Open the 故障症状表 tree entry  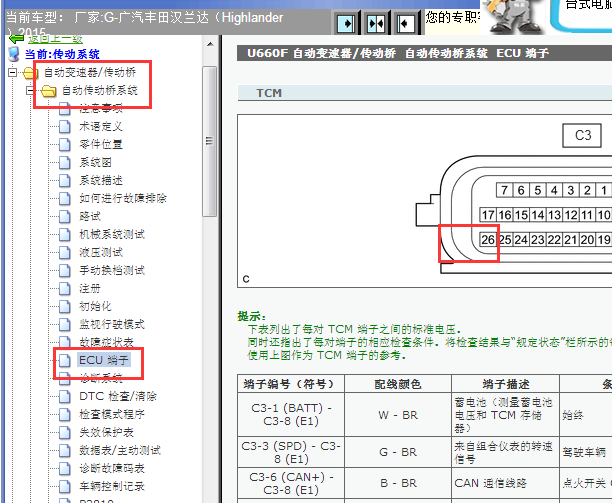pyautogui.click(x=107, y=342)
